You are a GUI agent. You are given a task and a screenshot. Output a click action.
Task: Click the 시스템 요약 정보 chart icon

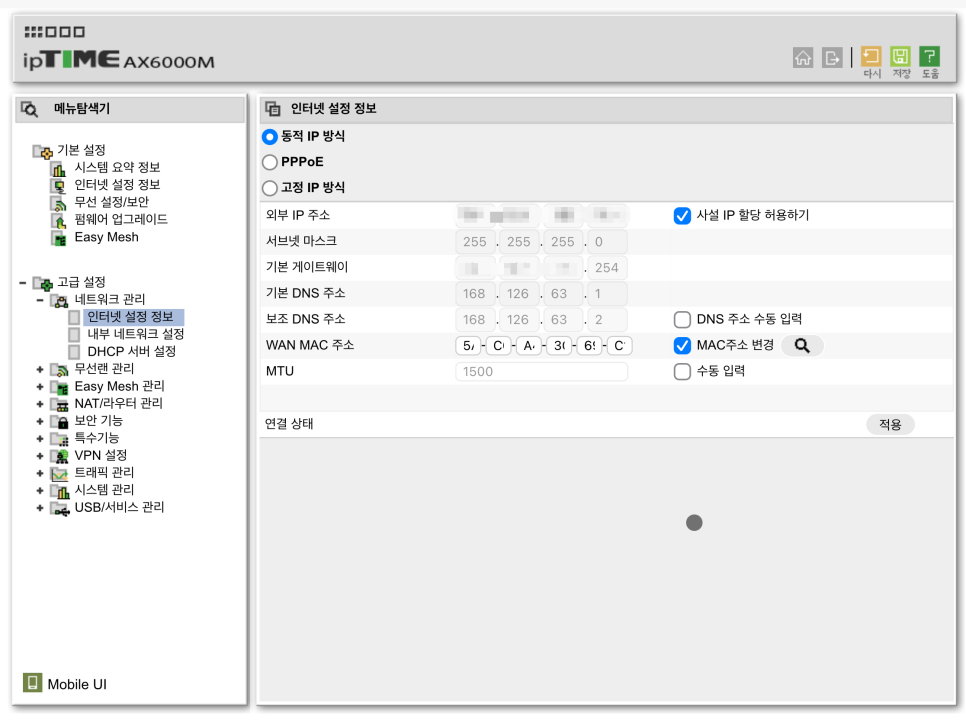click(59, 168)
